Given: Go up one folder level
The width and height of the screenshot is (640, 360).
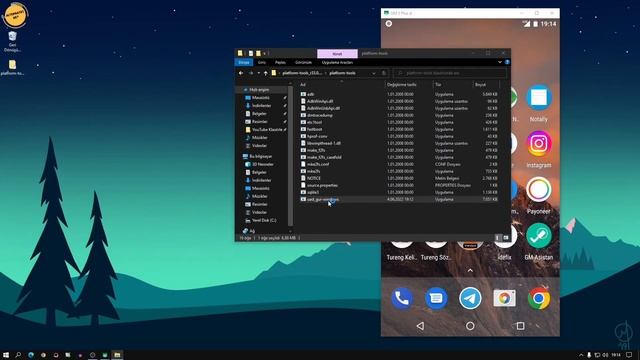Looking at the screenshot, I should [x=265, y=73].
